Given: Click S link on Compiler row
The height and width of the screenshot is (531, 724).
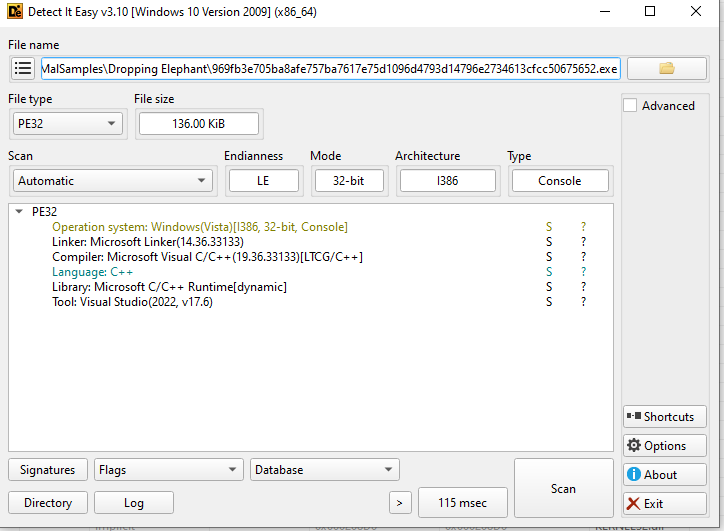Looking at the screenshot, I should click(x=549, y=257).
